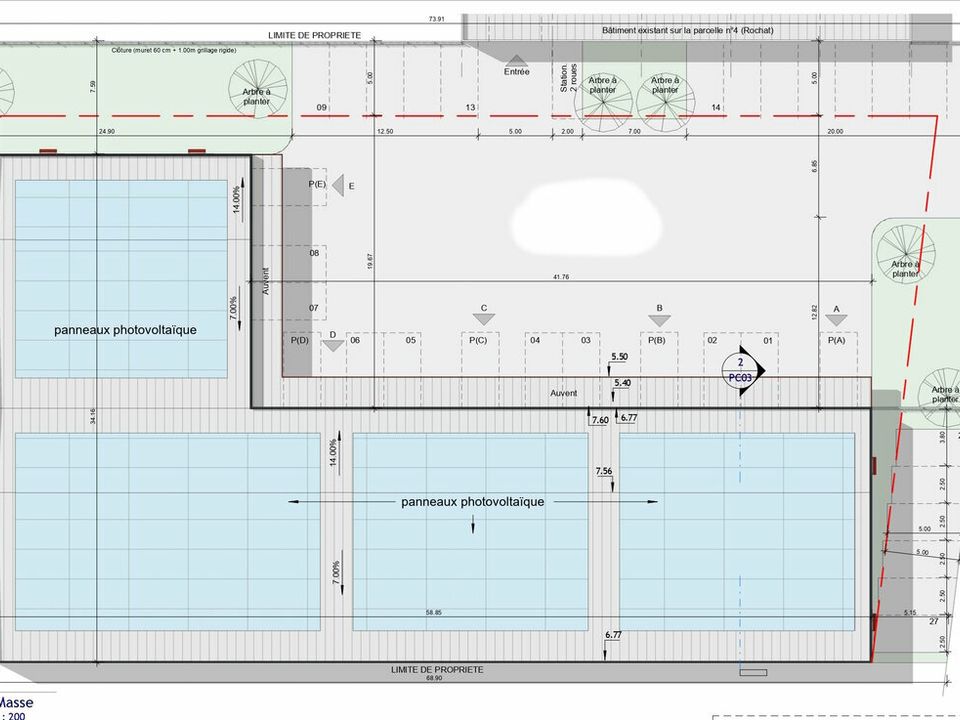Viewport: 960px width, 720px height.
Task: Click the tree symbol right of dimension 41.76
Action: point(906,254)
